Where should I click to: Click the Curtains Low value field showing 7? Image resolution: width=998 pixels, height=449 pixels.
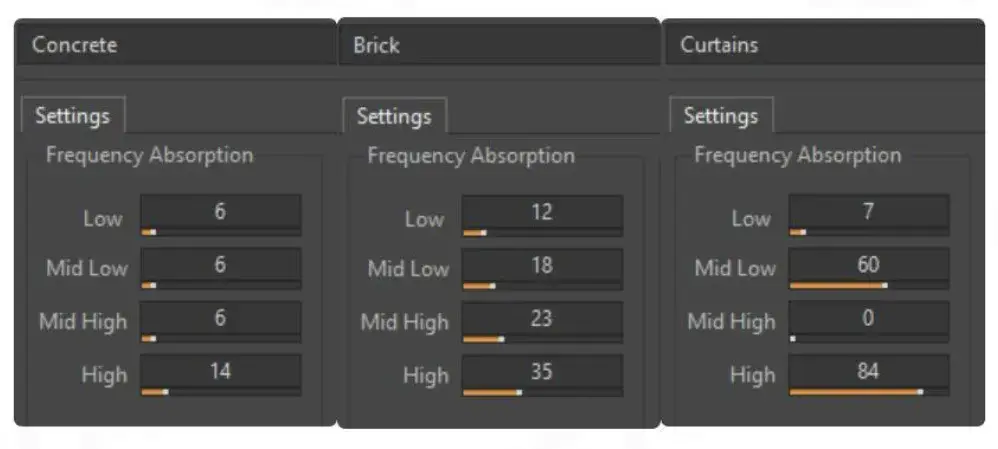point(869,211)
